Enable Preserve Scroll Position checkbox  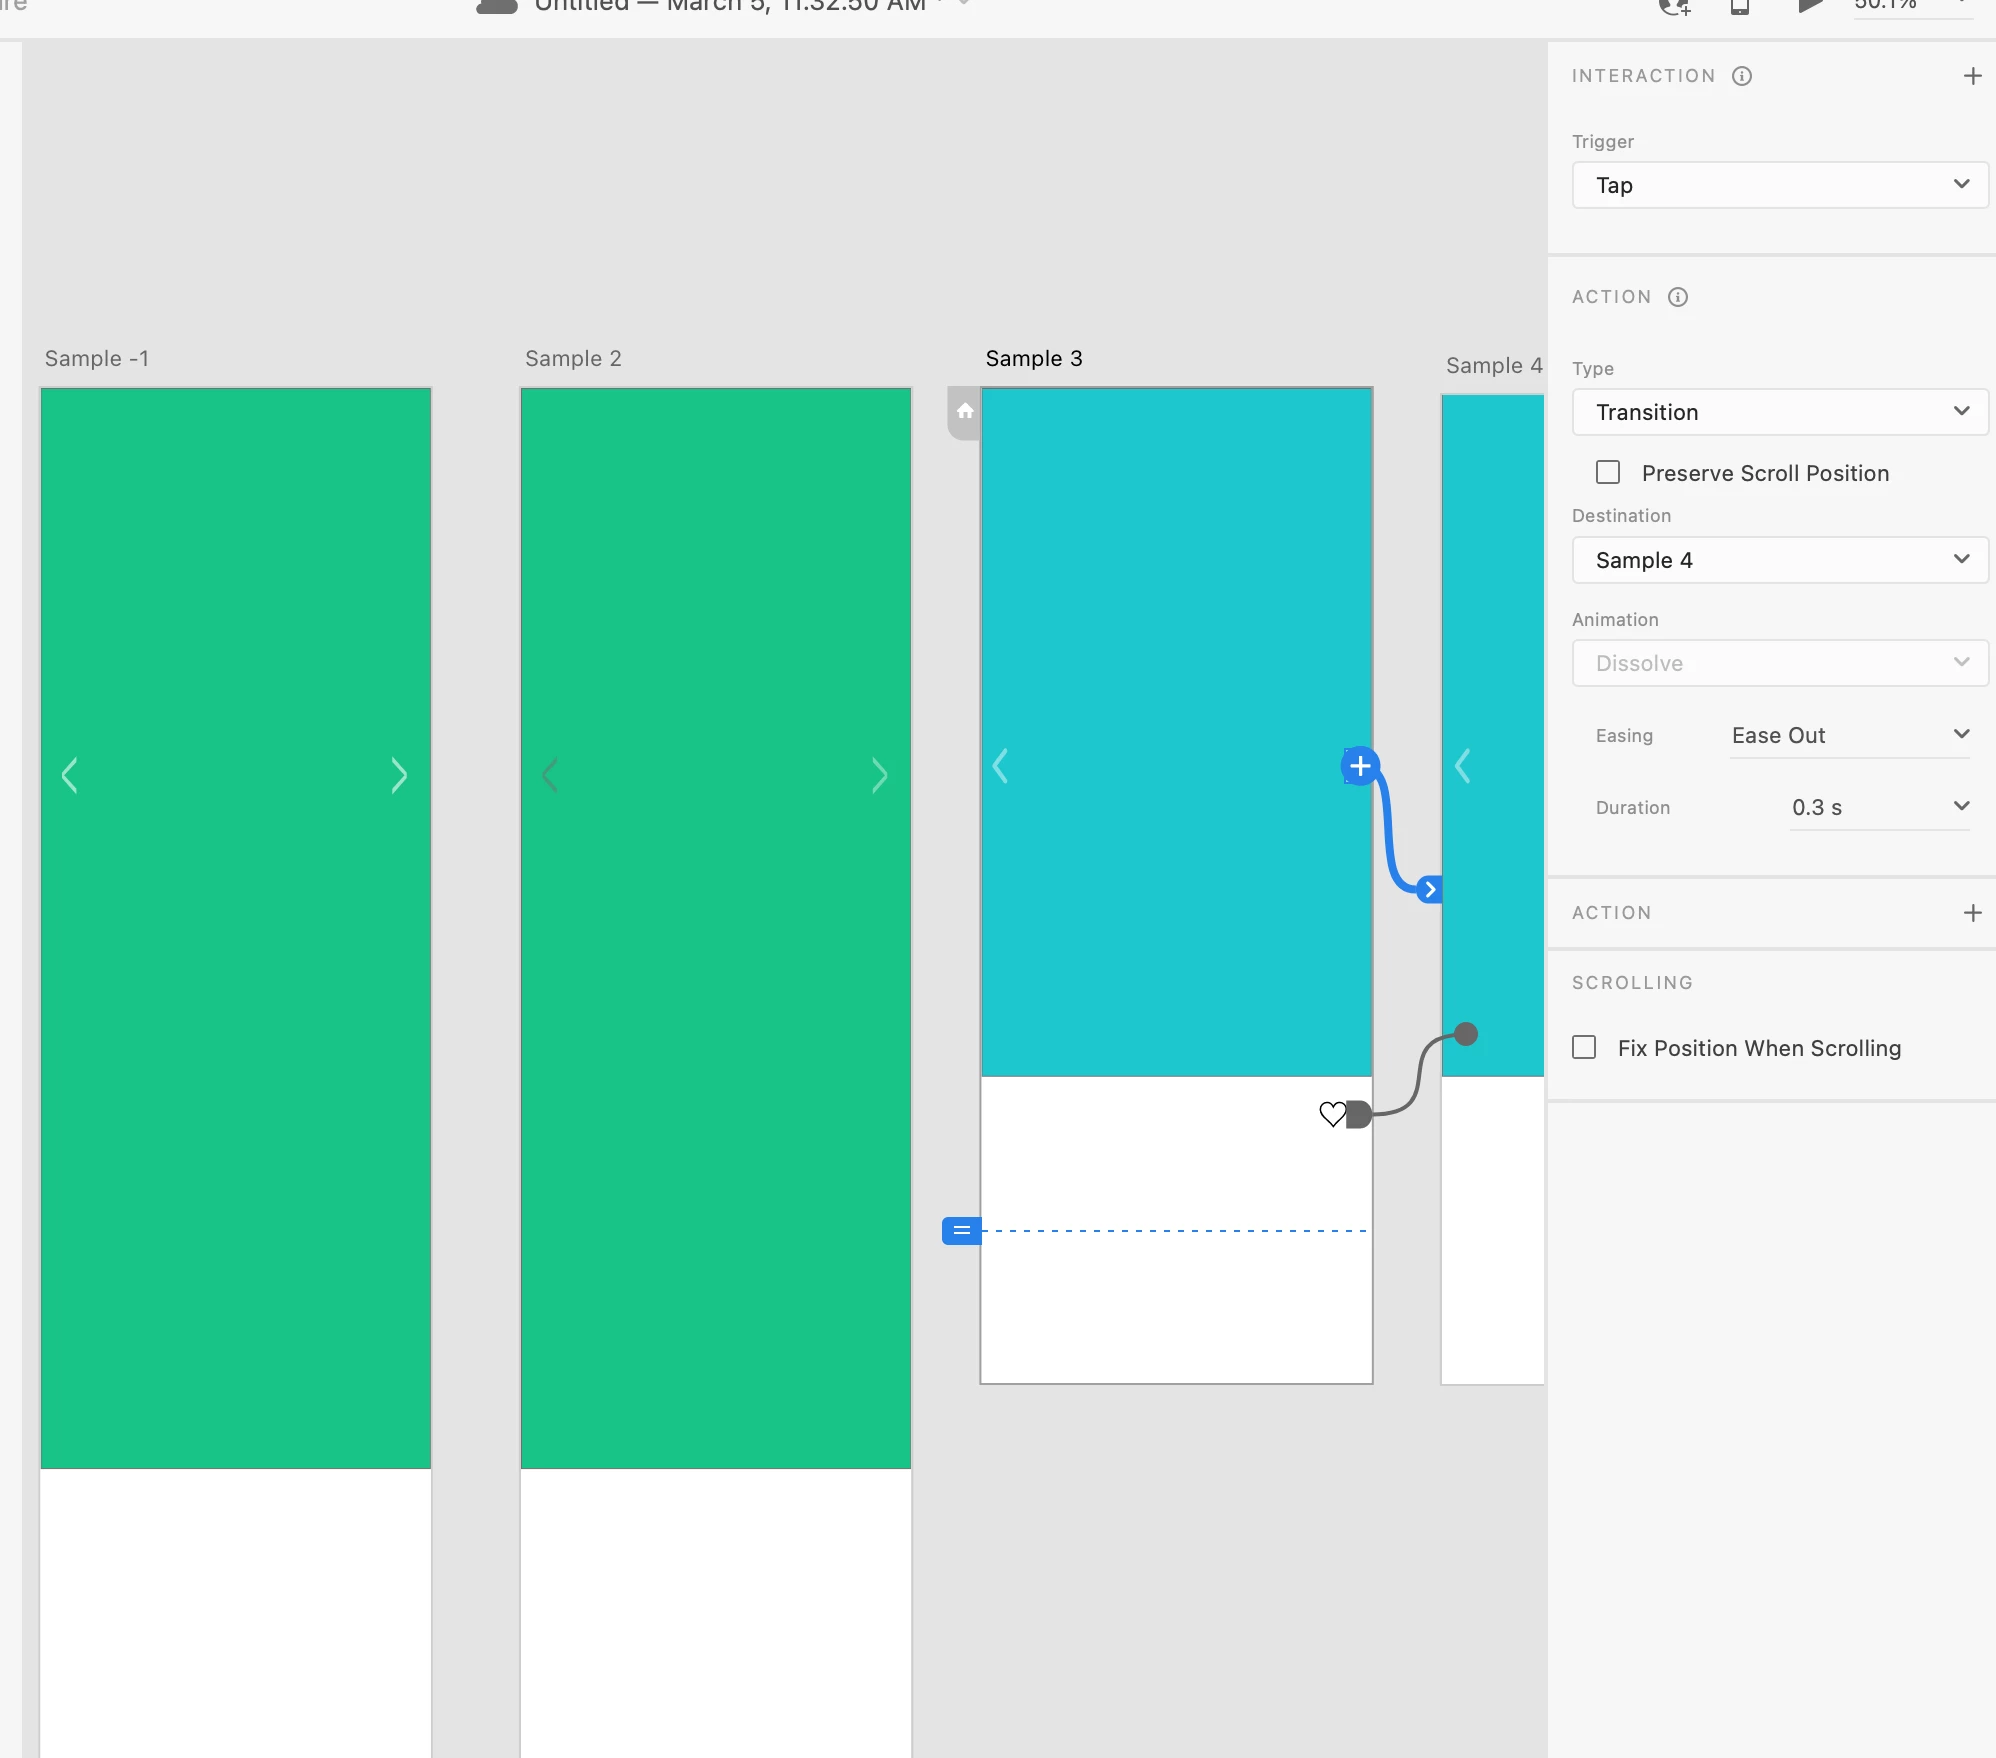[x=1608, y=472]
